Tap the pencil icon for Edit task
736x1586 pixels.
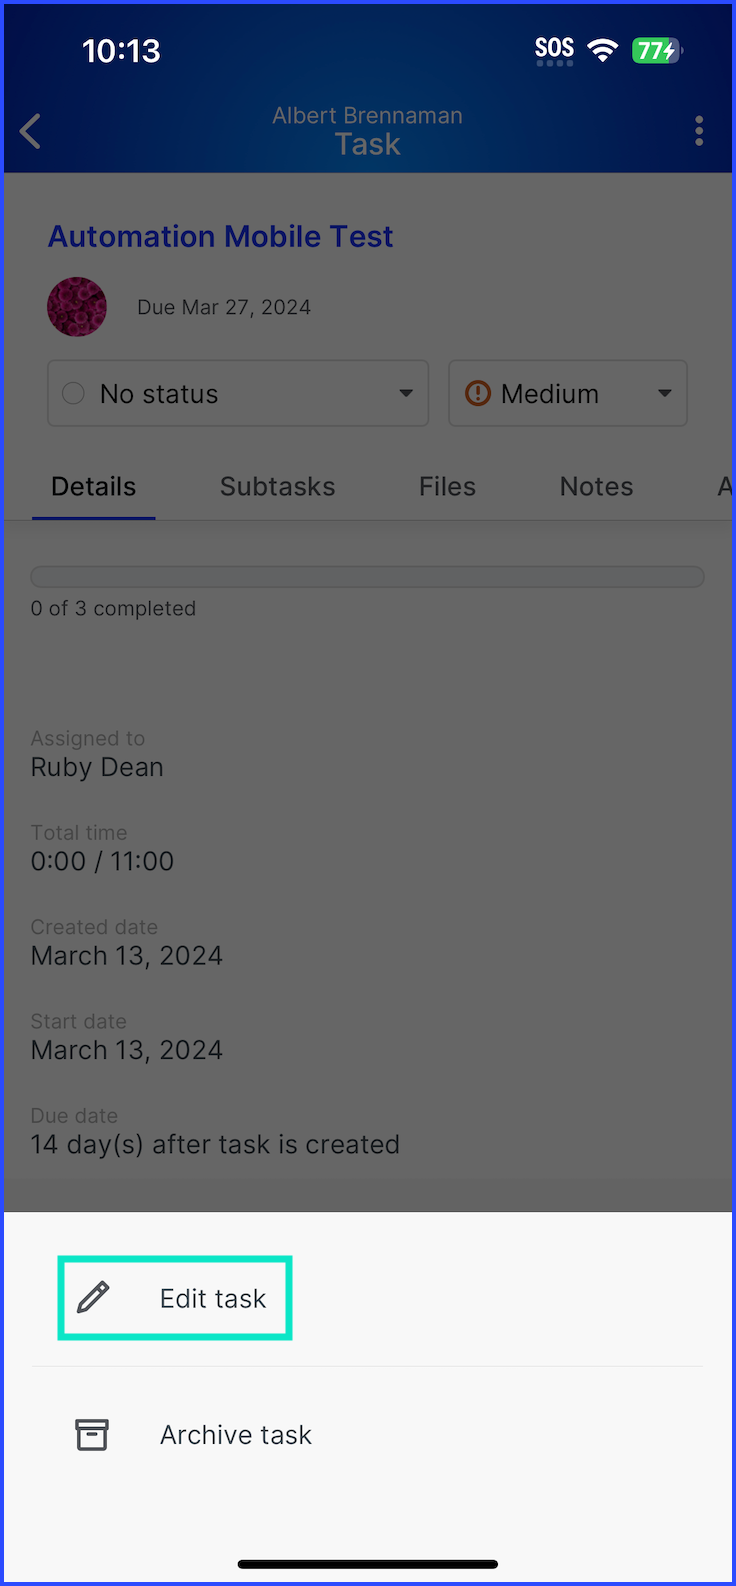(x=93, y=1297)
